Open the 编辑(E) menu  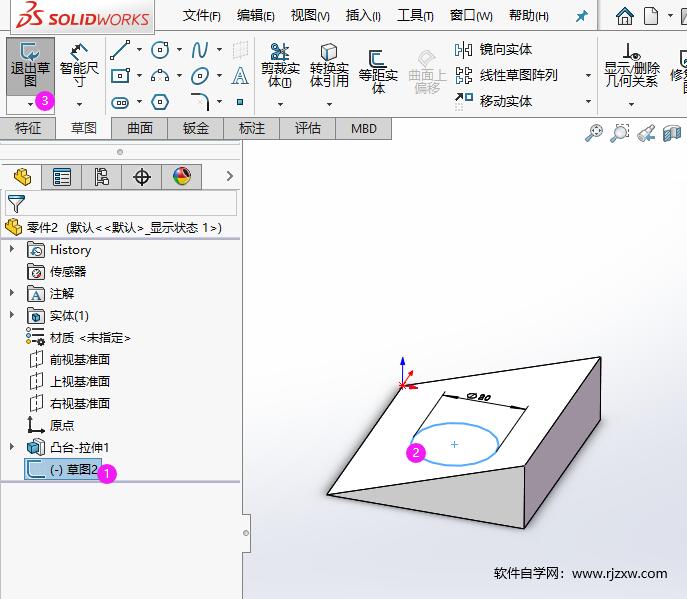[x=255, y=16]
